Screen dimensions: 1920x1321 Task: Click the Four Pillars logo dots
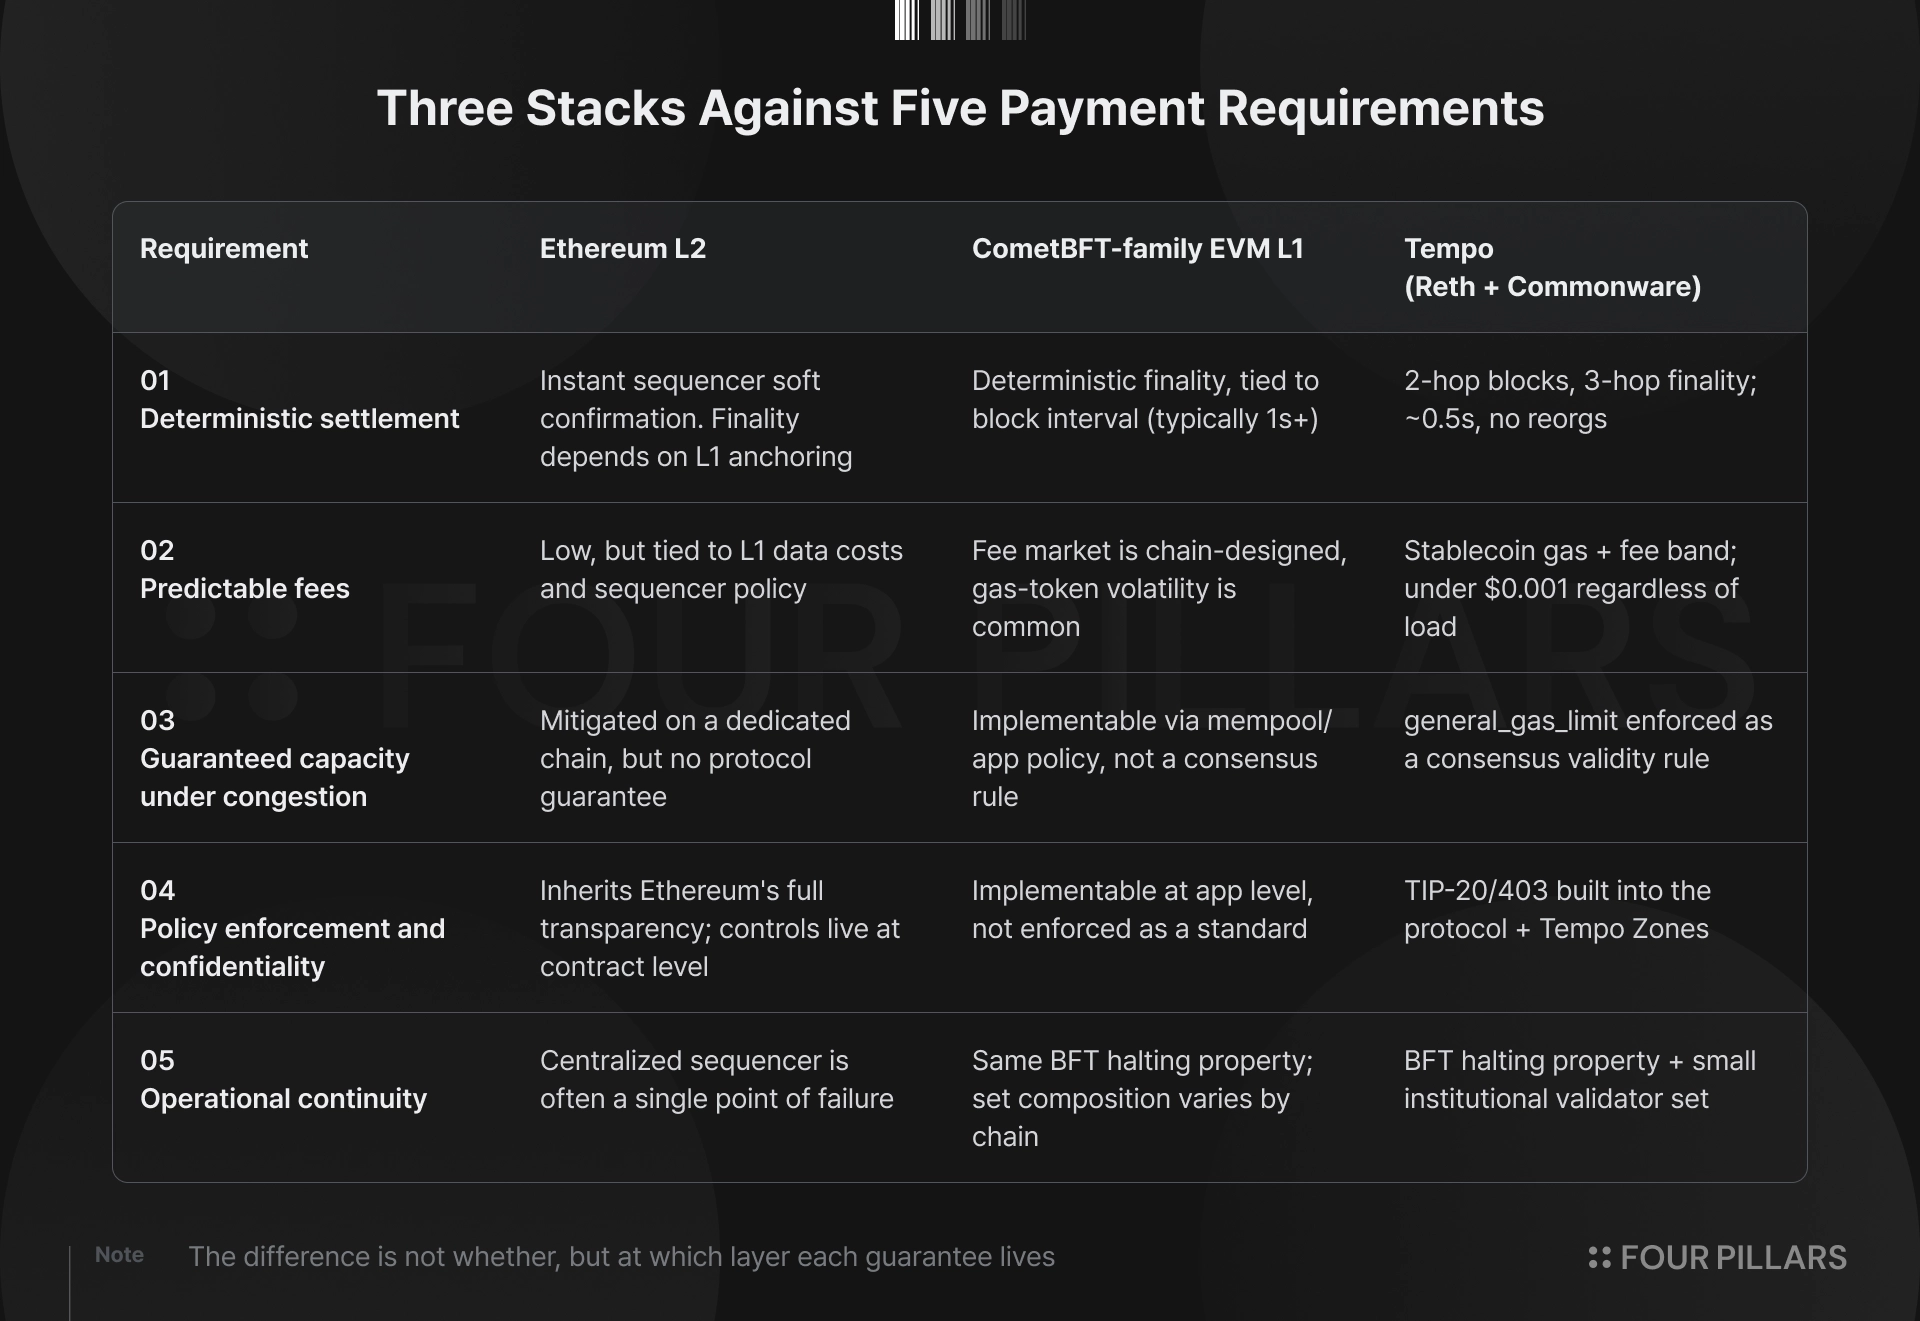[1599, 1258]
